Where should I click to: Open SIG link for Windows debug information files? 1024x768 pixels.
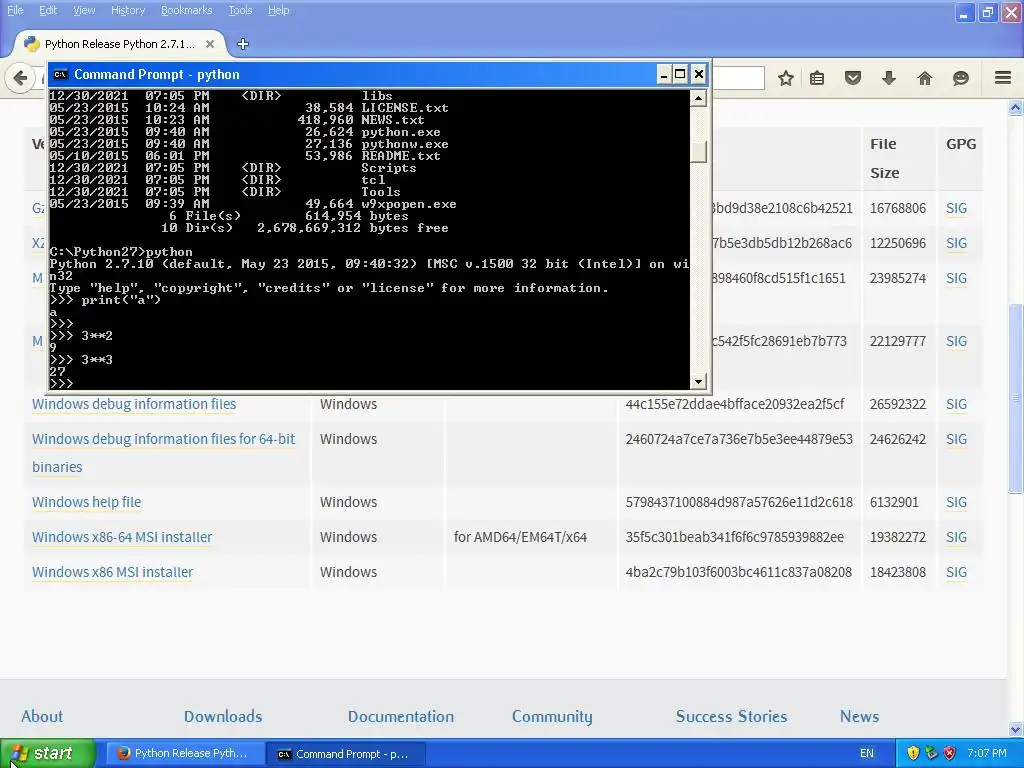[956, 404]
